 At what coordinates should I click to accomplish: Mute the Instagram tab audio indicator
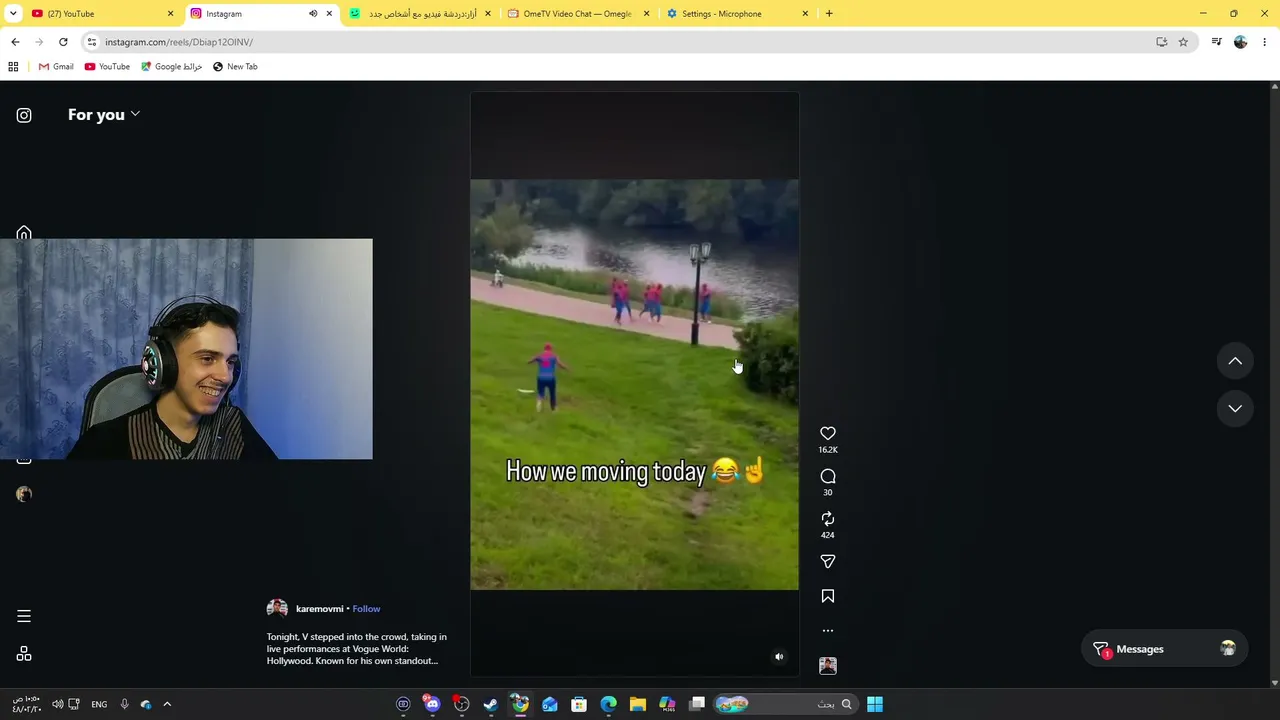point(312,14)
